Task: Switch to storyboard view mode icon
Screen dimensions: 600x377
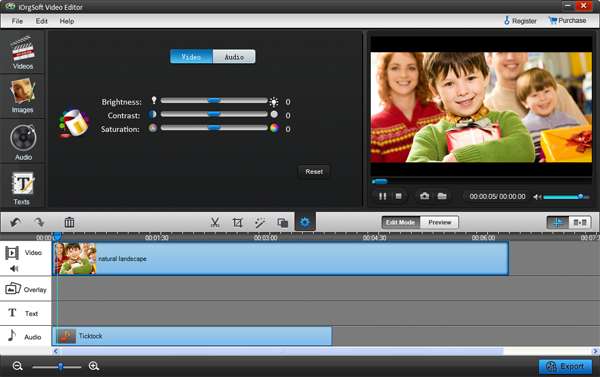Action: [x=580, y=222]
